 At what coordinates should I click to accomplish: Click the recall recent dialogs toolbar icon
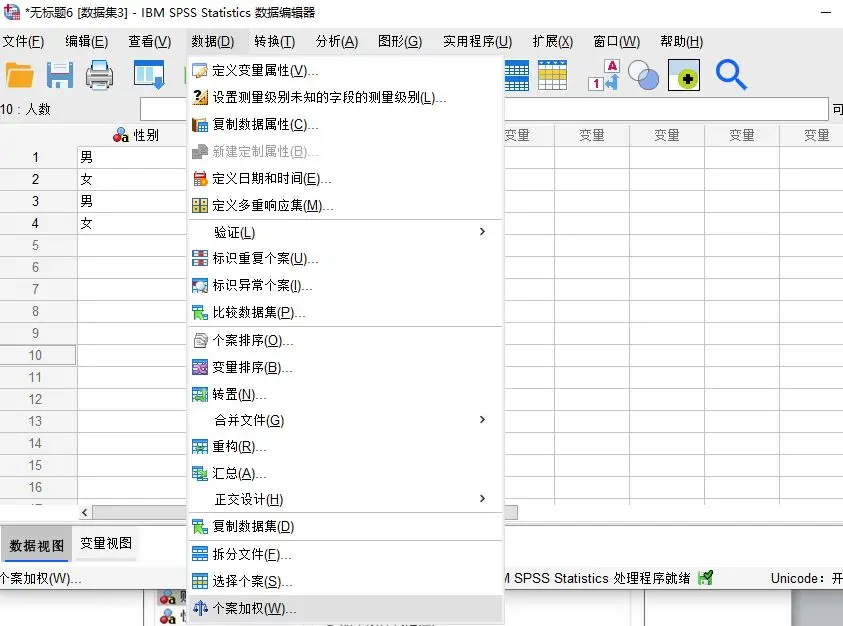(x=149, y=75)
